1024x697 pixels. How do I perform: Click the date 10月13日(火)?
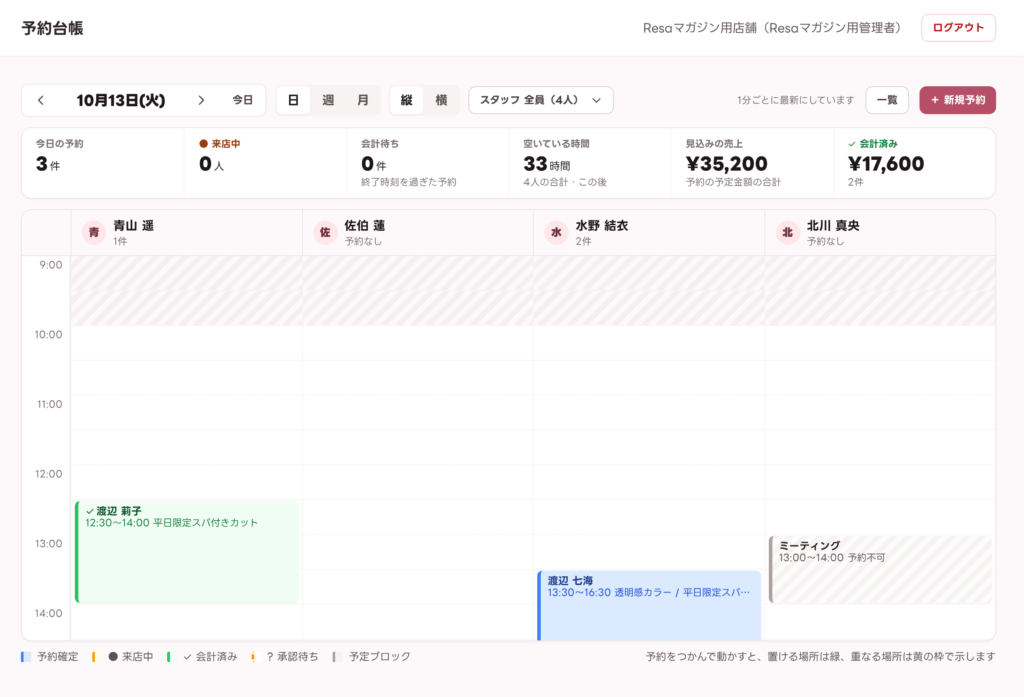pos(121,100)
